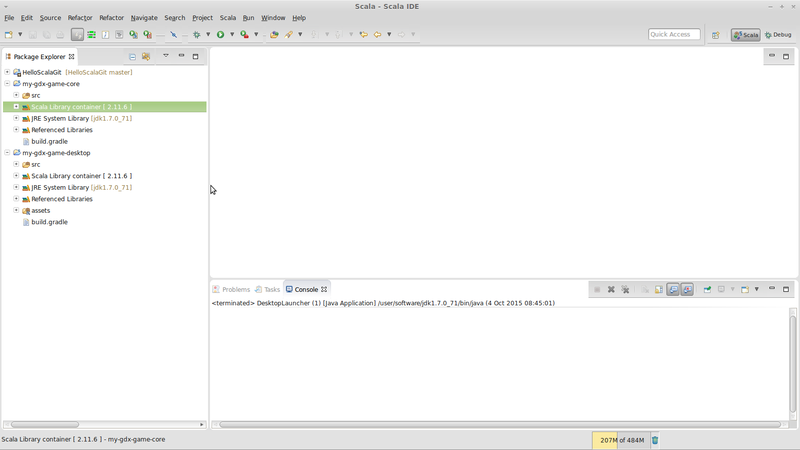
Task: Click the Quick Access search field
Action: [674, 34]
